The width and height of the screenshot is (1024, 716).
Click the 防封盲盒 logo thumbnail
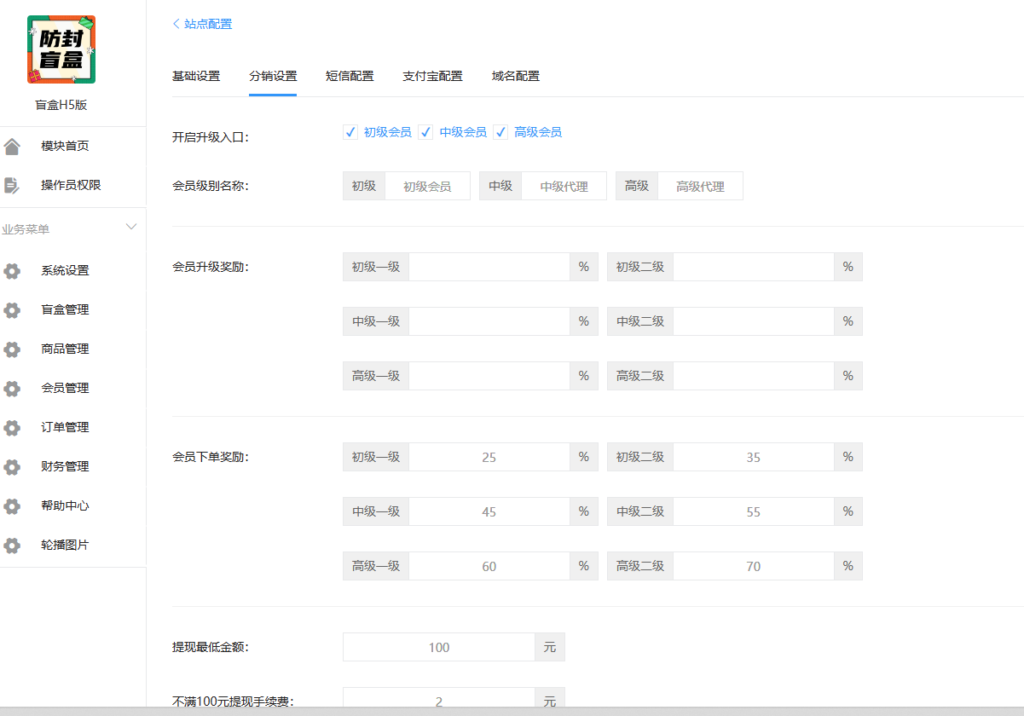tap(61, 49)
